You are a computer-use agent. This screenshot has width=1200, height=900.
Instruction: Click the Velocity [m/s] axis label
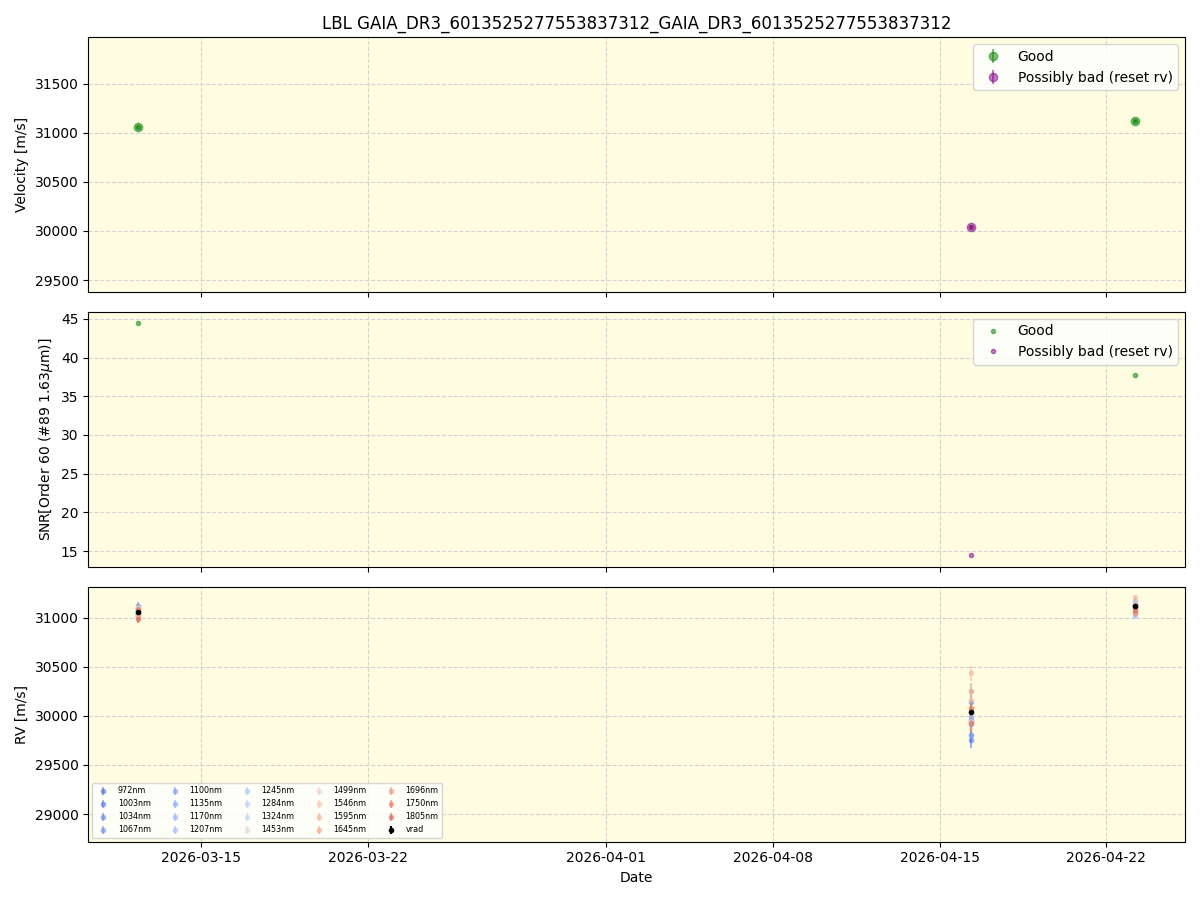21,165
